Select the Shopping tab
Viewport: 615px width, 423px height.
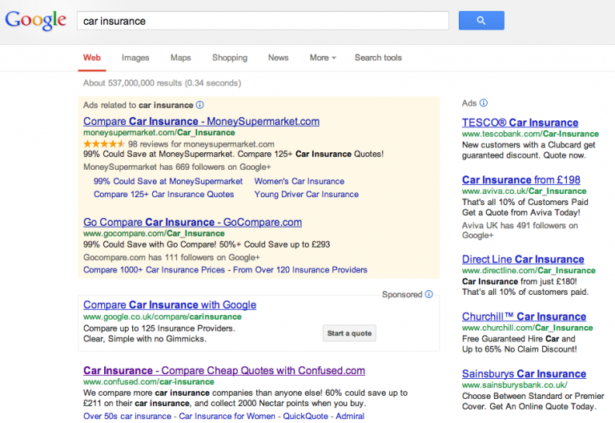click(x=229, y=58)
